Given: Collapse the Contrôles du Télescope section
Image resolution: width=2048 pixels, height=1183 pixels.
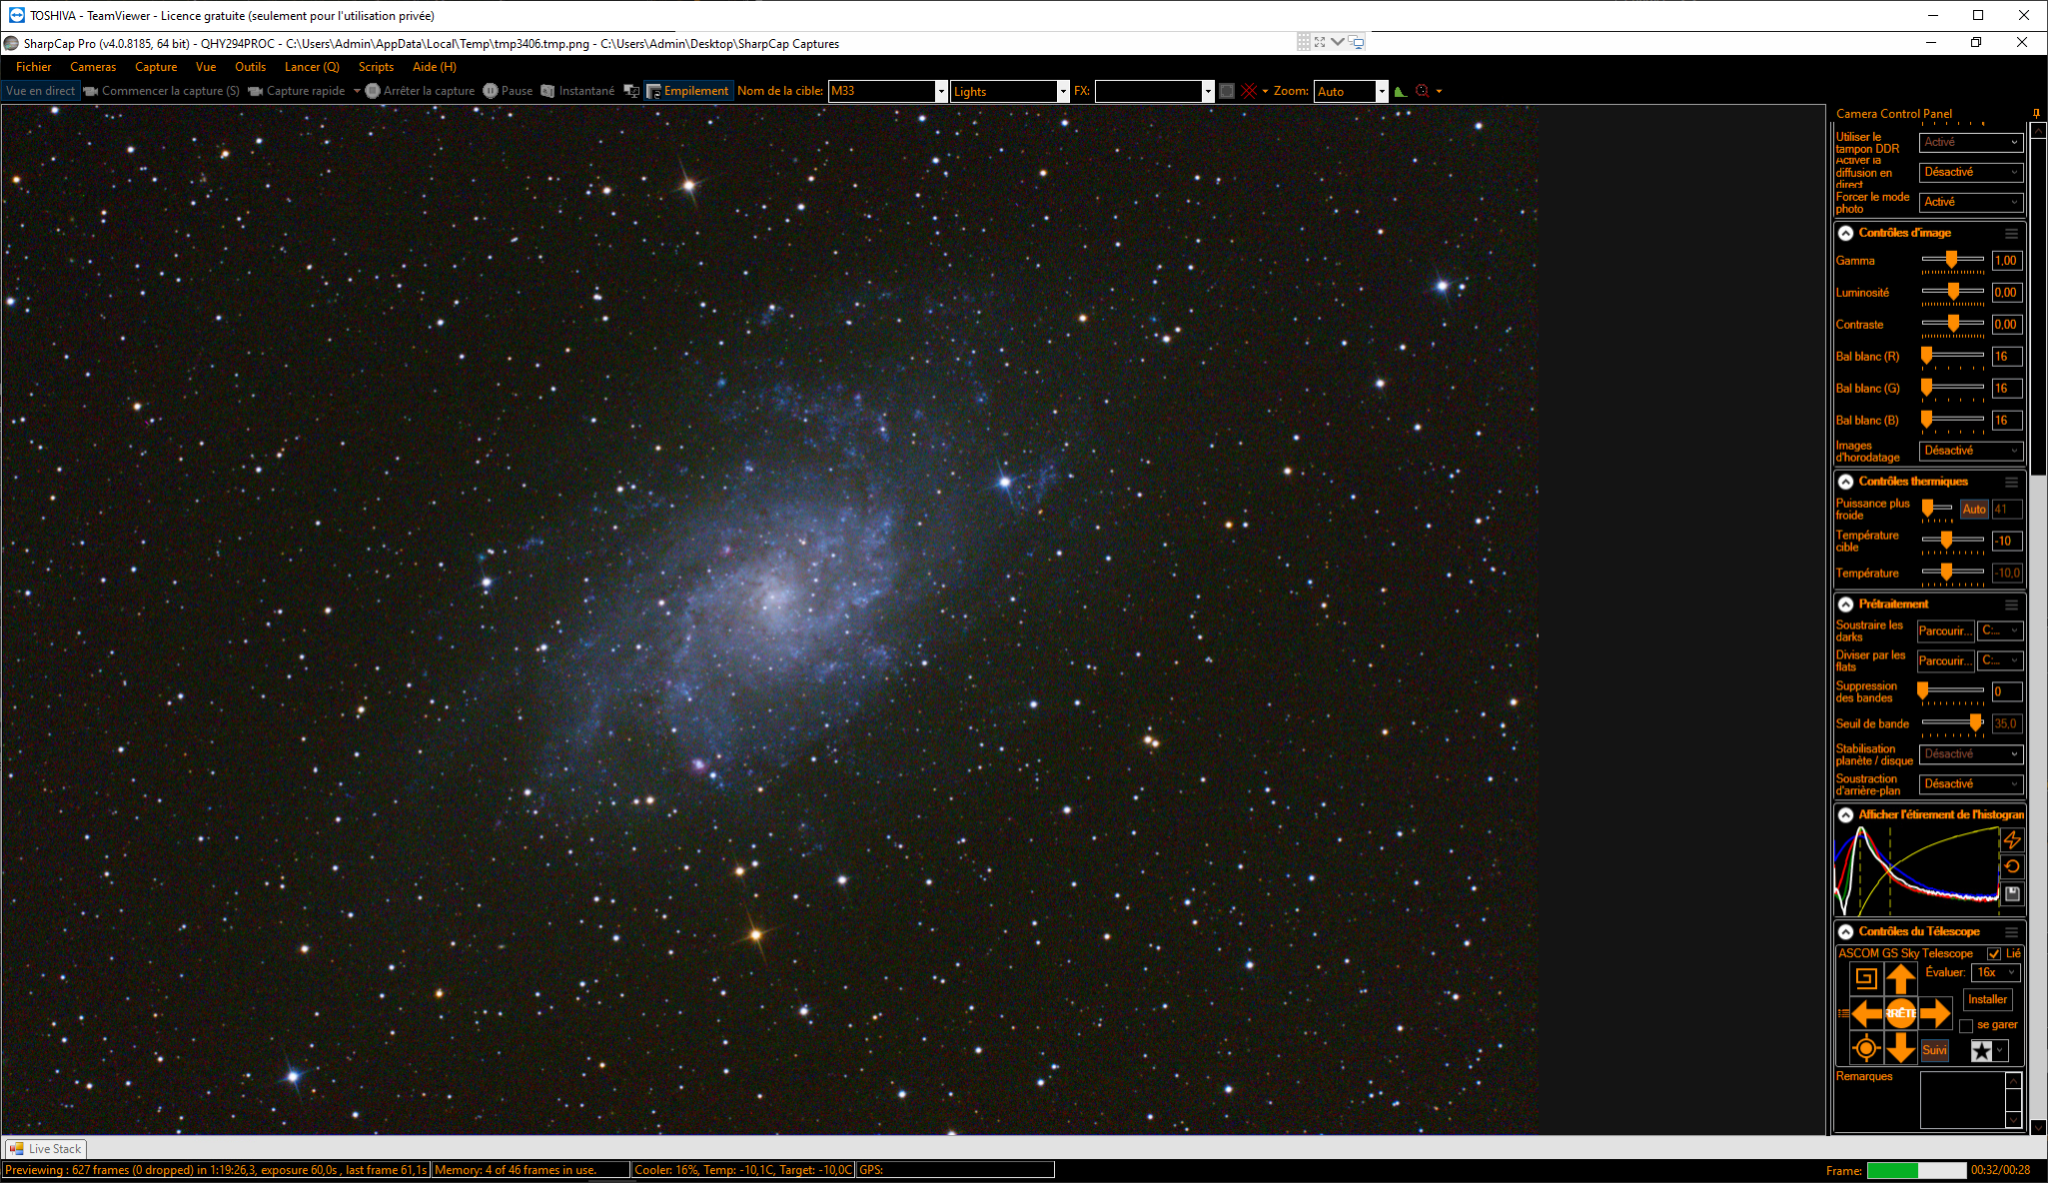Looking at the screenshot, I should 1846,932.
